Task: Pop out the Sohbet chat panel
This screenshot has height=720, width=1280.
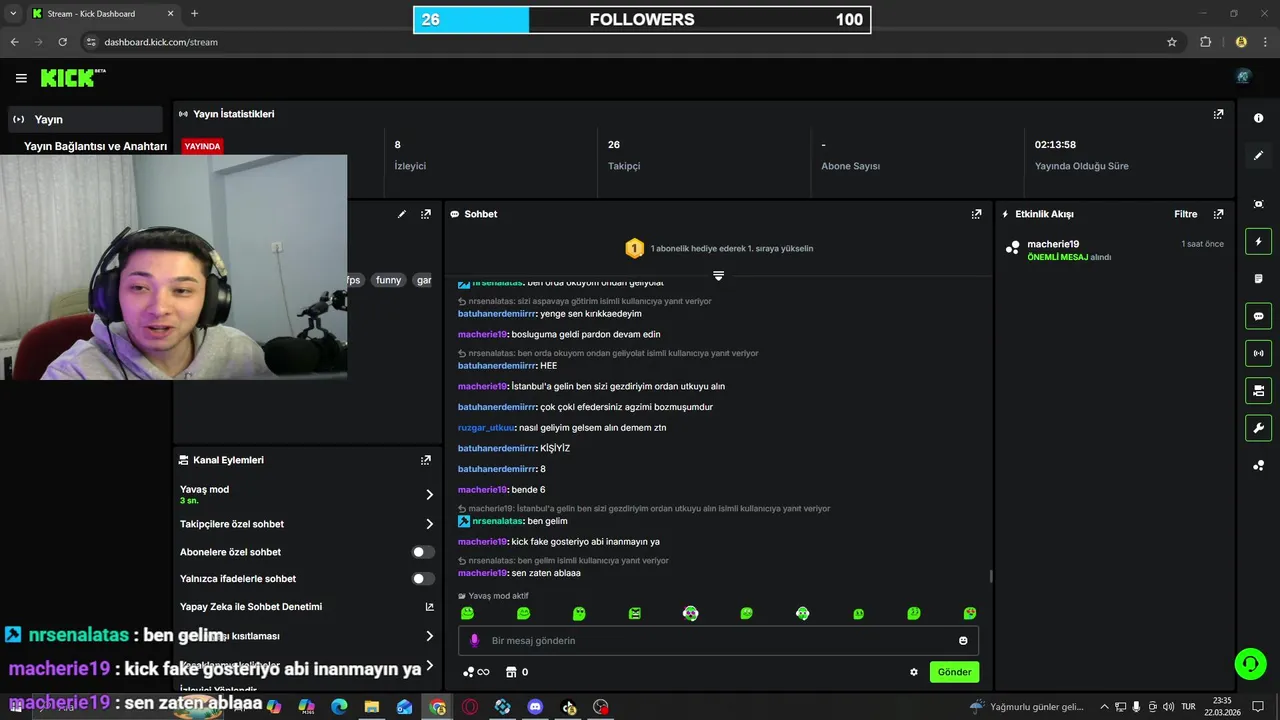Action: pyautogui.click(x=976, y=214)
